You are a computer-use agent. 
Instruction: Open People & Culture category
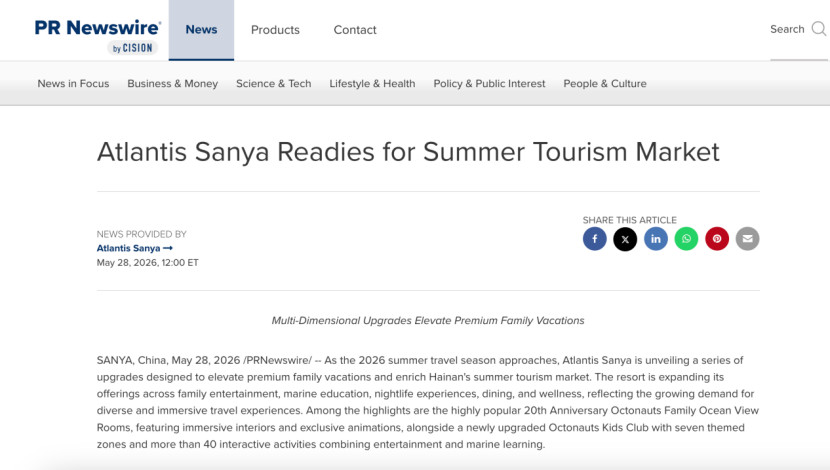tap(605, 84)
